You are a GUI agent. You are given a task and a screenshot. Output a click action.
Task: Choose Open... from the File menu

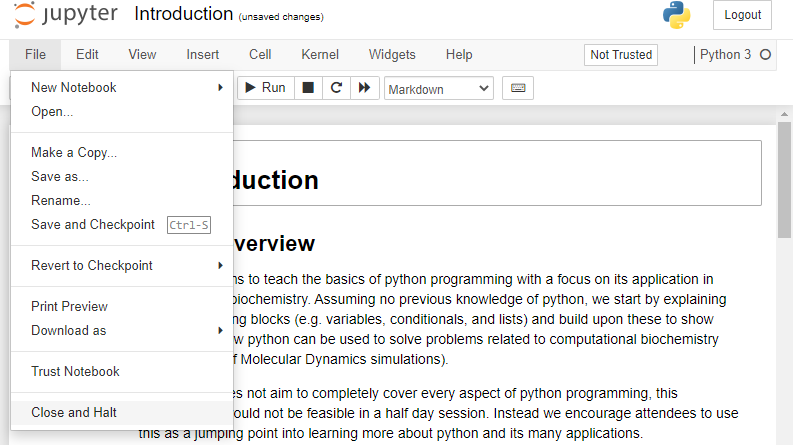pyautogui.click(x=122, y=112)
